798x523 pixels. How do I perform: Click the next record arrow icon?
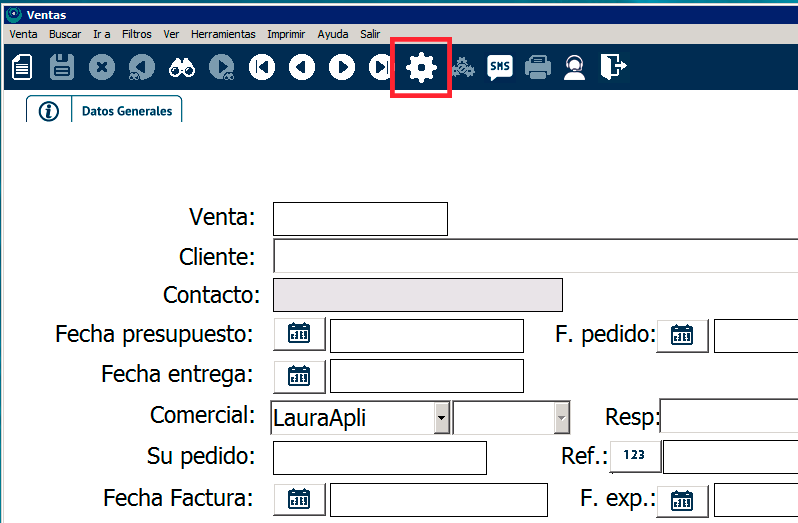coord(342,67)
